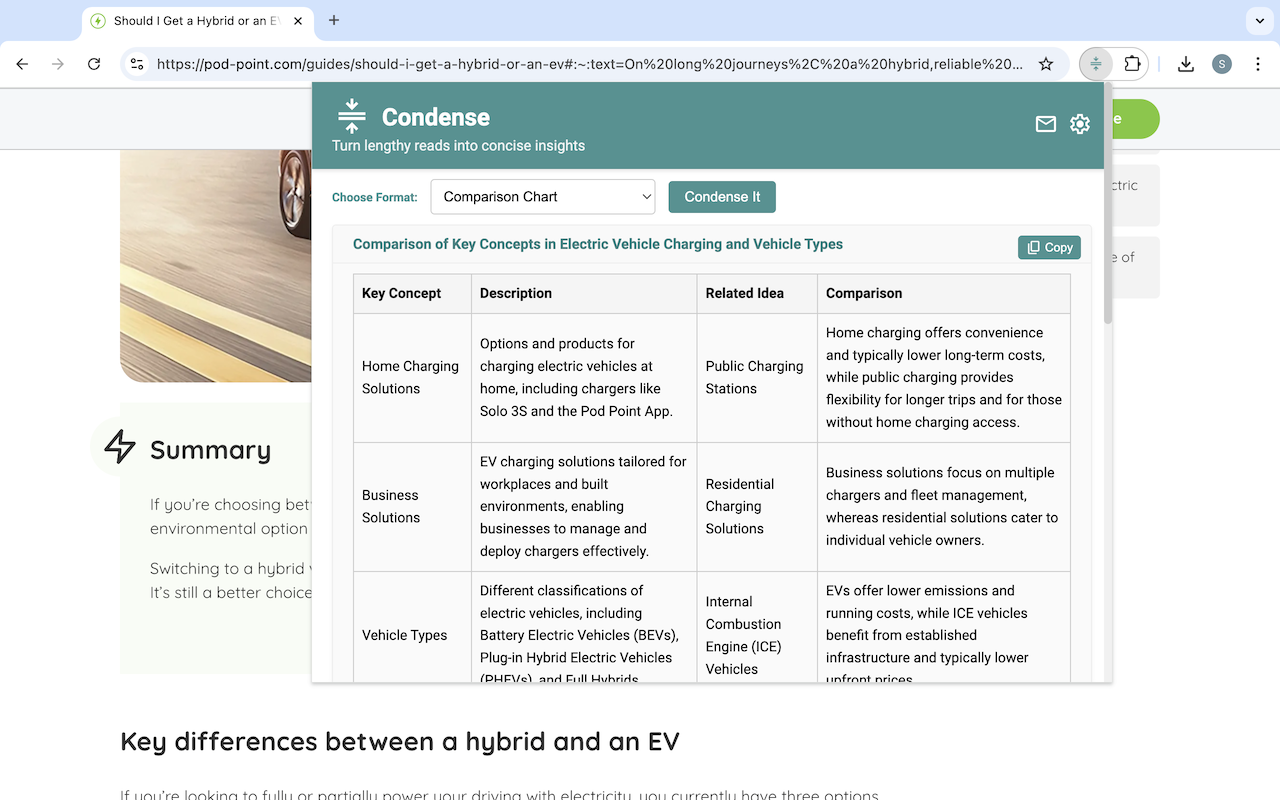This screenshot has height=800, width=1280.
Task: Bookmark this page with star icon
Action: click(1046, 64)
